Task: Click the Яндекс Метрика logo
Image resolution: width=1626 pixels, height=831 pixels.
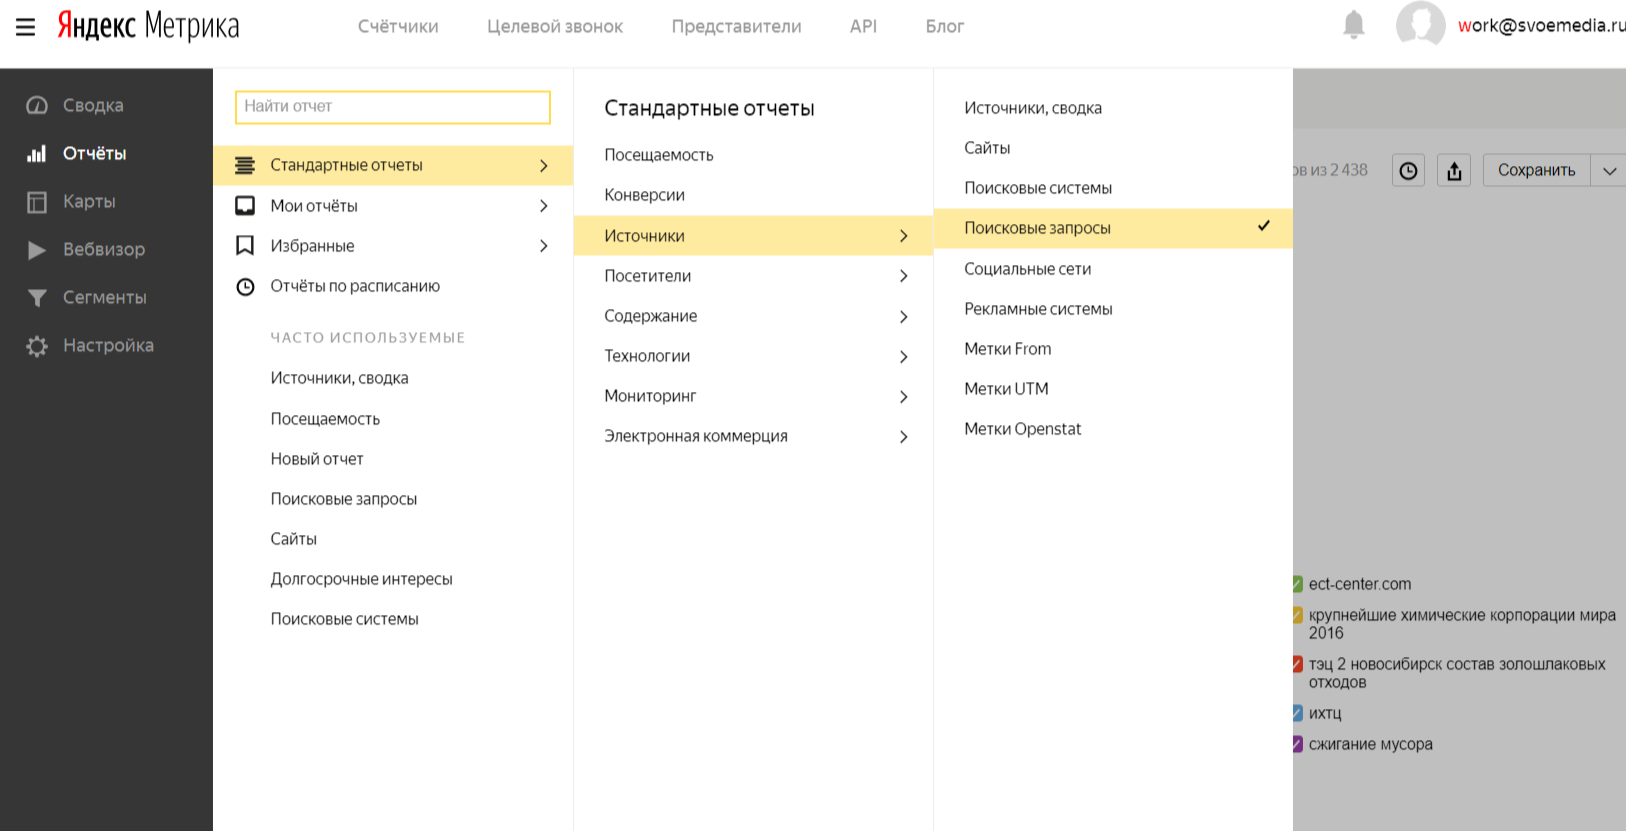Action: click(x=148, y=26)
